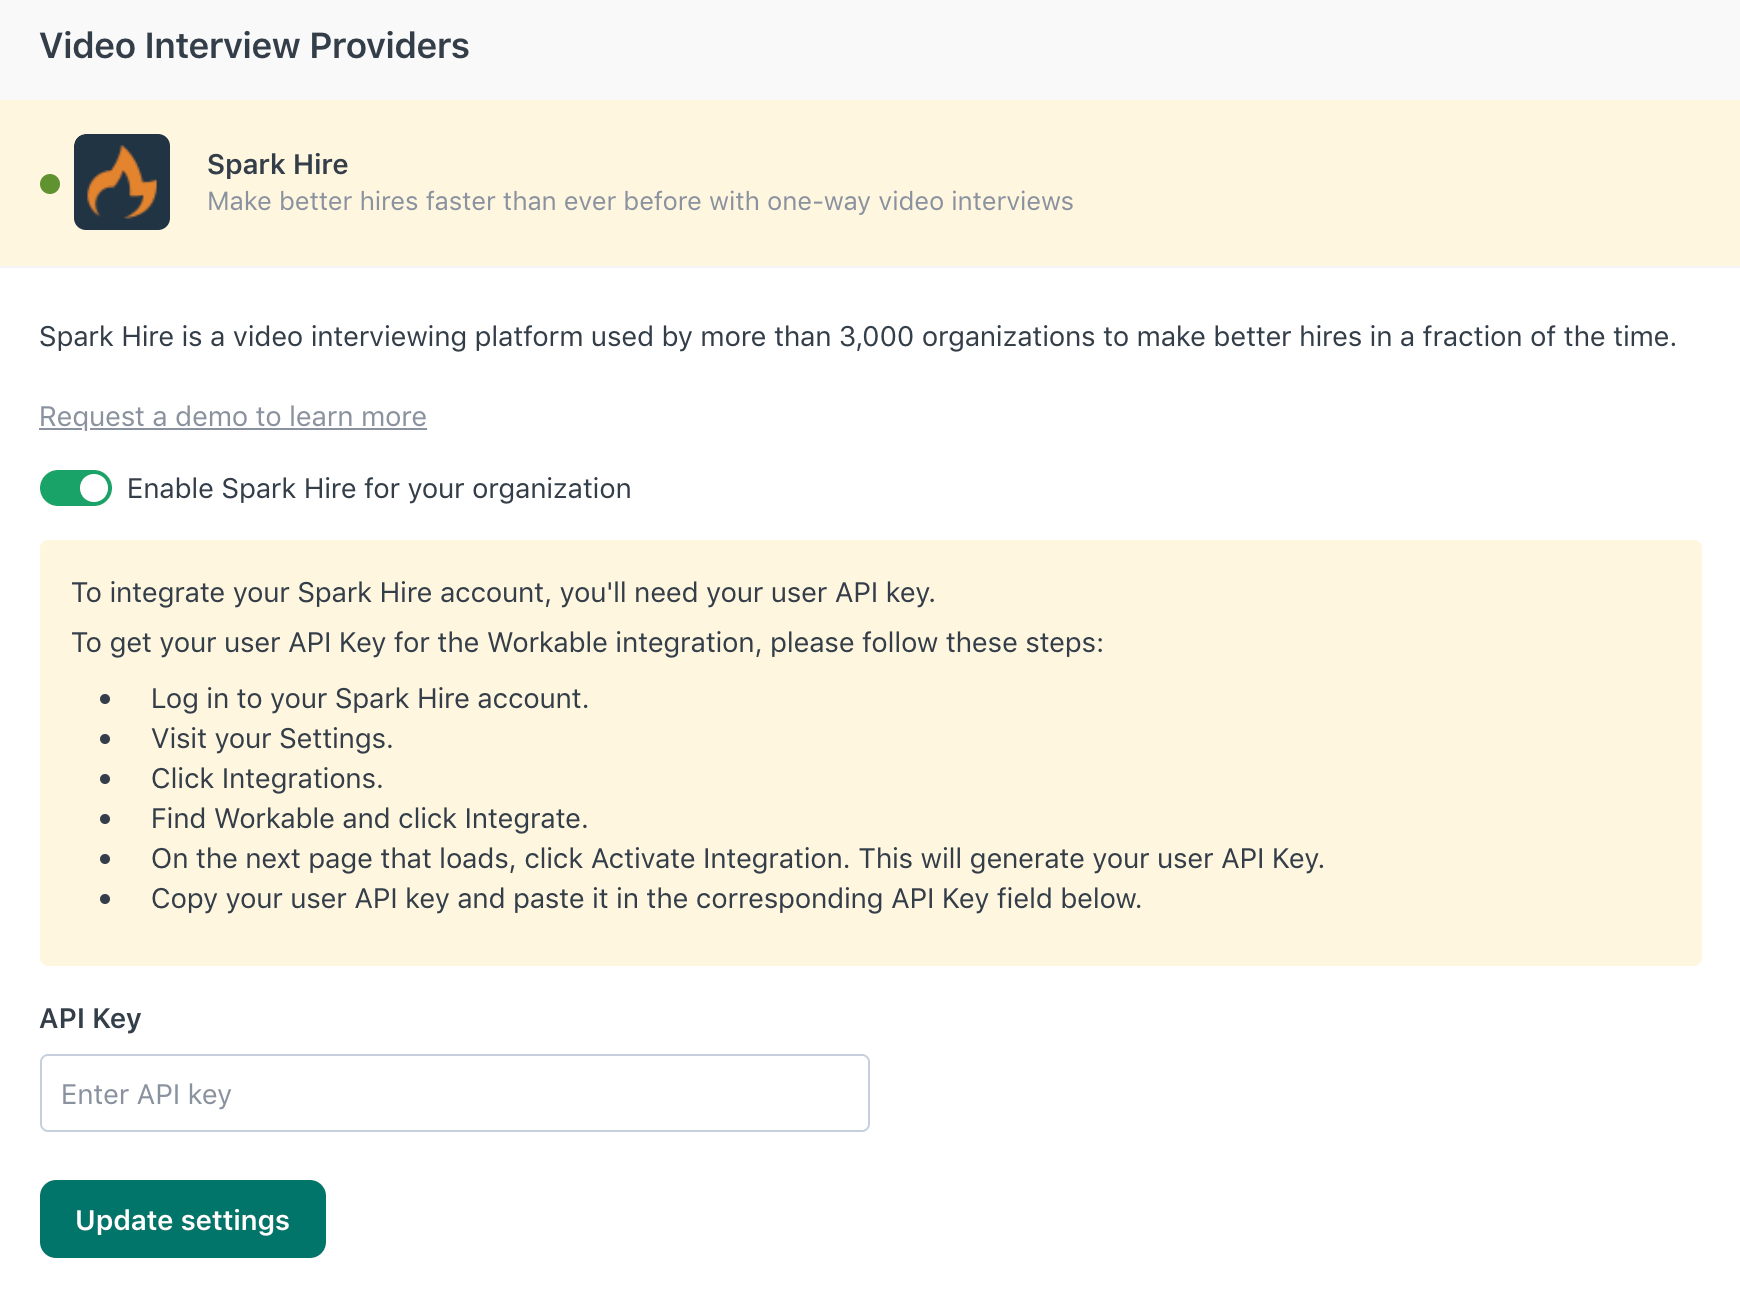The height and width of the screenshot is (1292, 1740).
Task: Click the Log in to Spark Hire step
Action: coord(369,698)
